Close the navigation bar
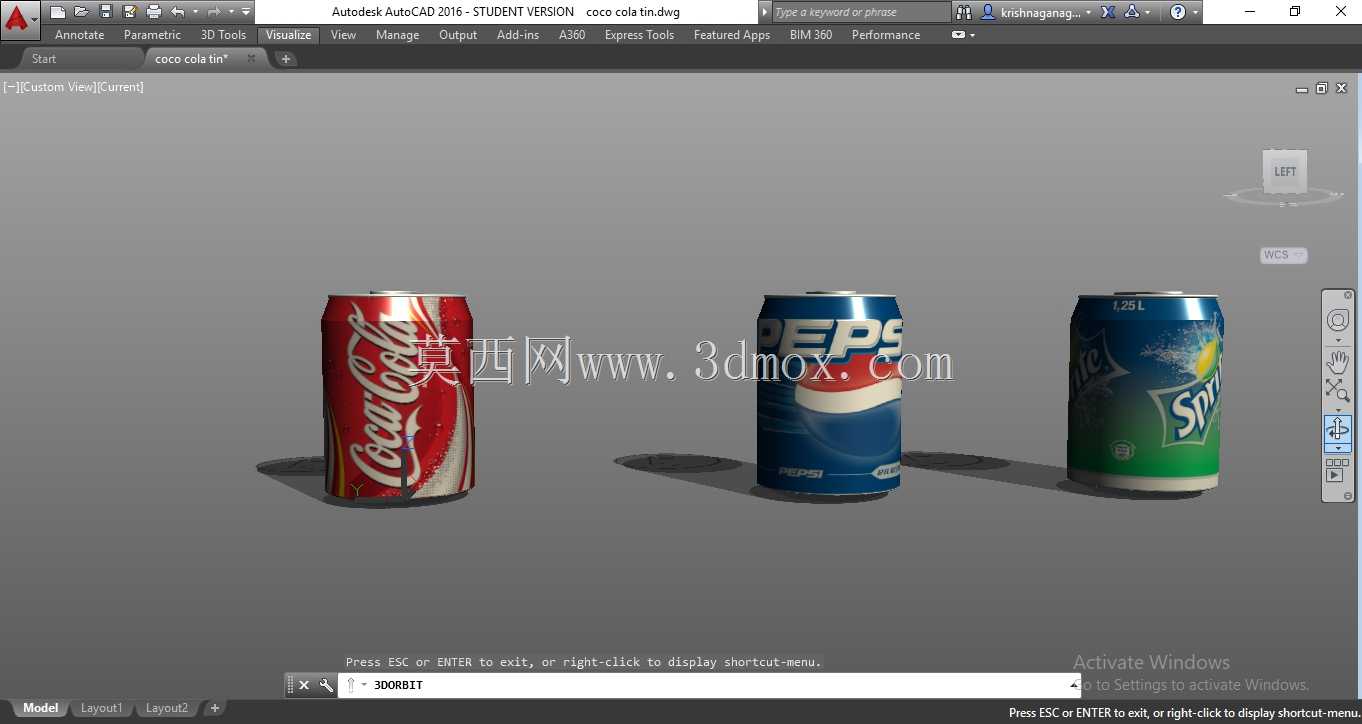Image resolution: width=1362 pixels, height=724 pixels. [x=1348, y=295]
